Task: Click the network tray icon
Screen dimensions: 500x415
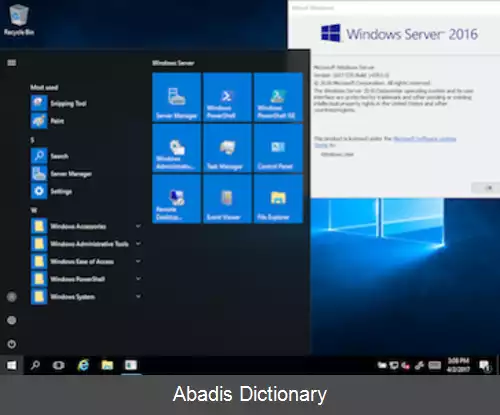Action: coord(394,366)
